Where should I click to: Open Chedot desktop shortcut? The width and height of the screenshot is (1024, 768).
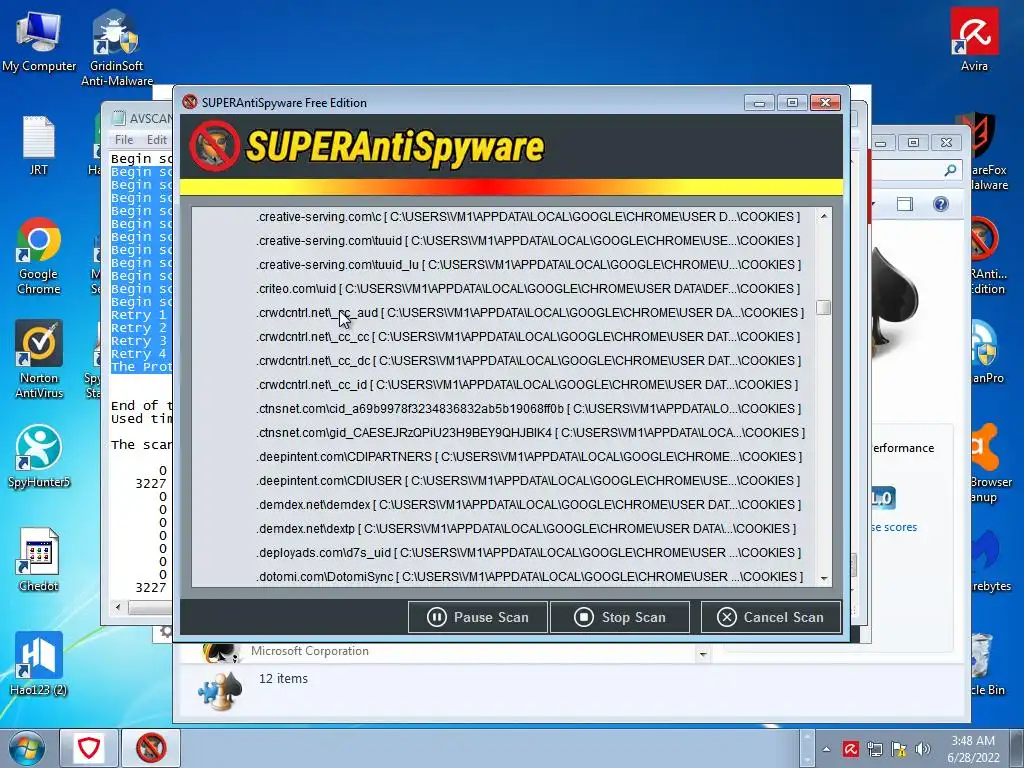(39, 560)
